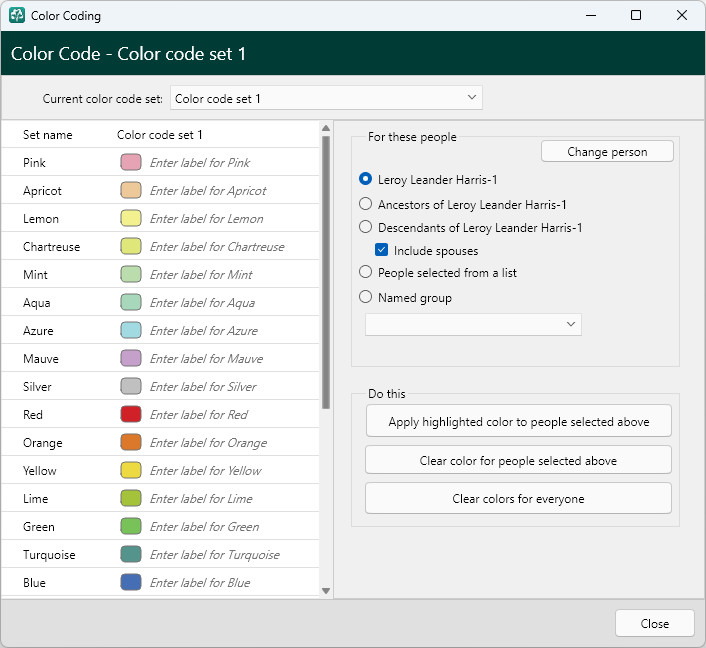Click the Turquoise color swatch
Image resolution: width=706 pixels, height=648 pixels.
[131, 554]
